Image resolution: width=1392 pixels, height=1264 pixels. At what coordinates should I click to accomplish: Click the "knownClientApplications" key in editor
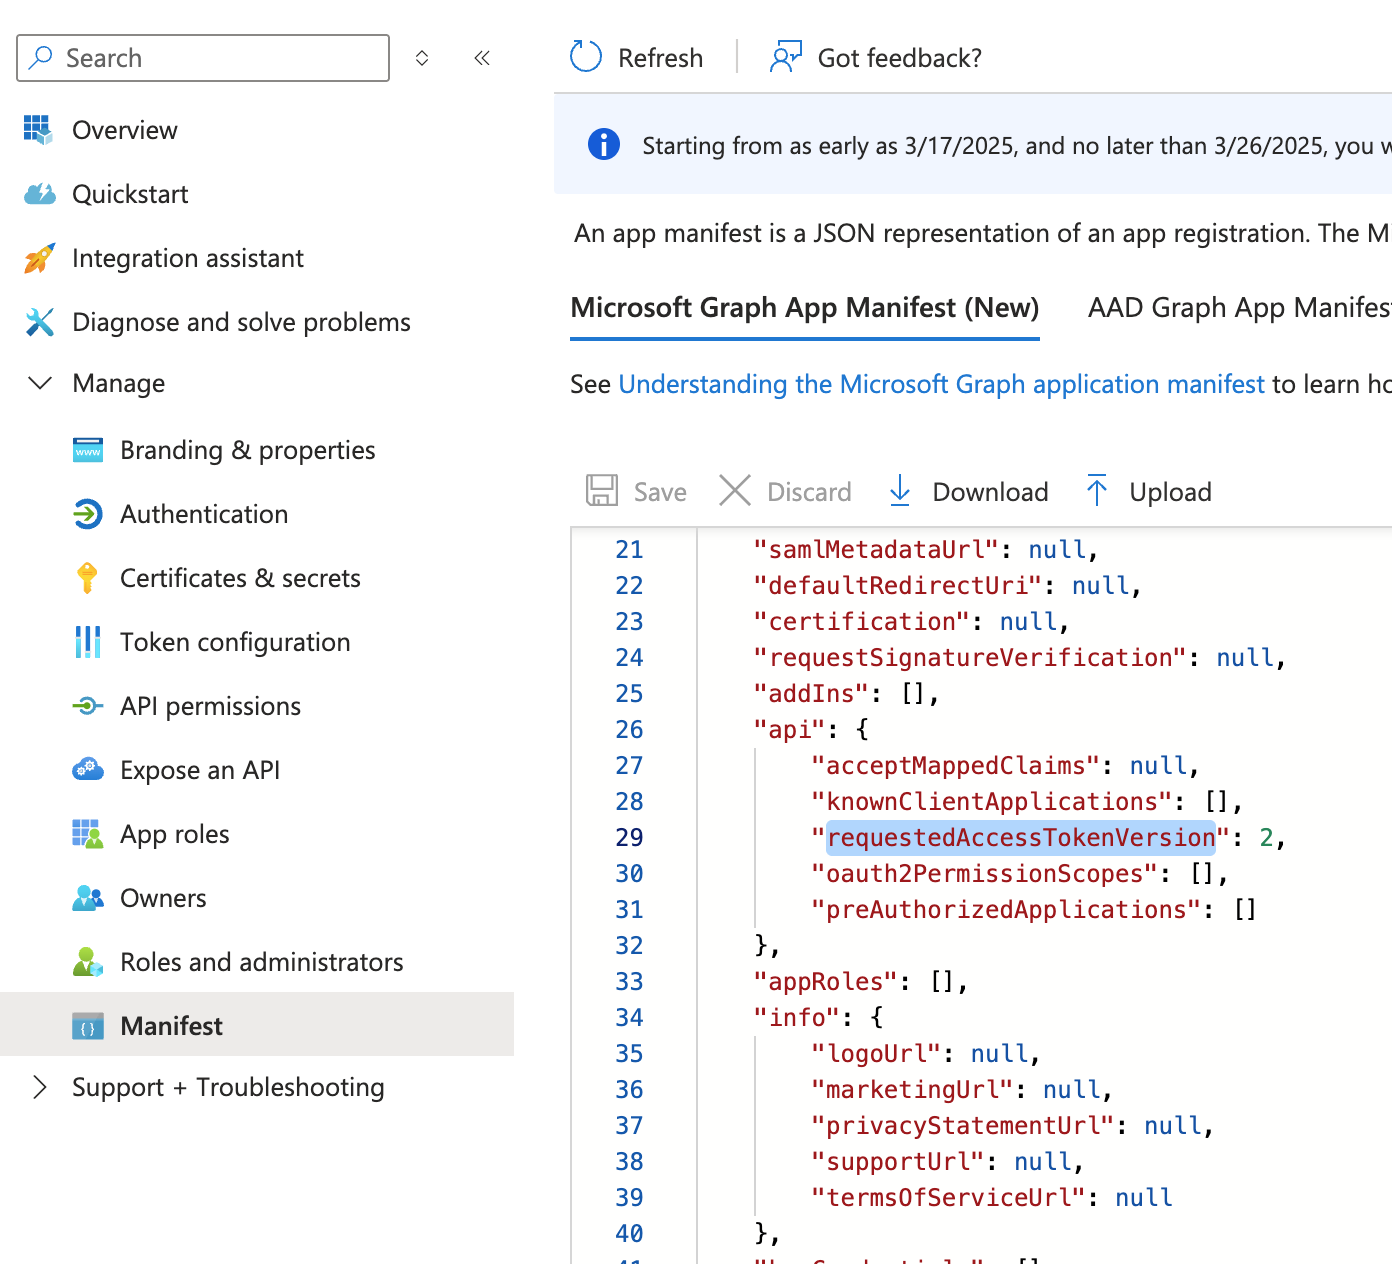tap(991, 801)
